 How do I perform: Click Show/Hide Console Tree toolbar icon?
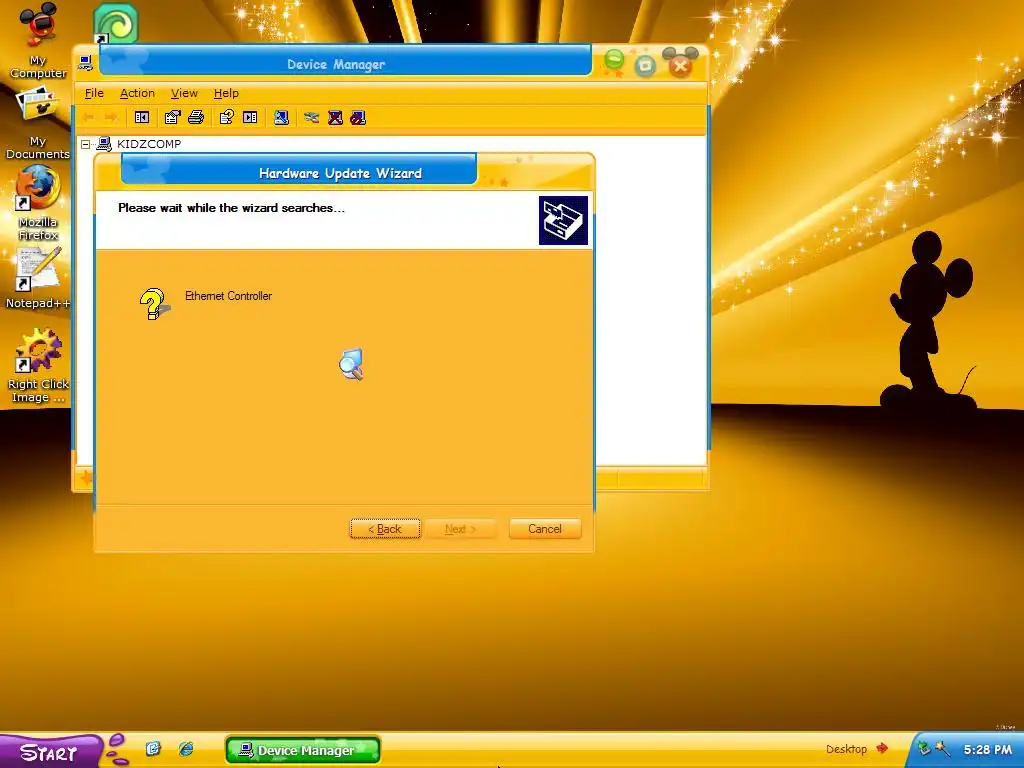point(142,118)
